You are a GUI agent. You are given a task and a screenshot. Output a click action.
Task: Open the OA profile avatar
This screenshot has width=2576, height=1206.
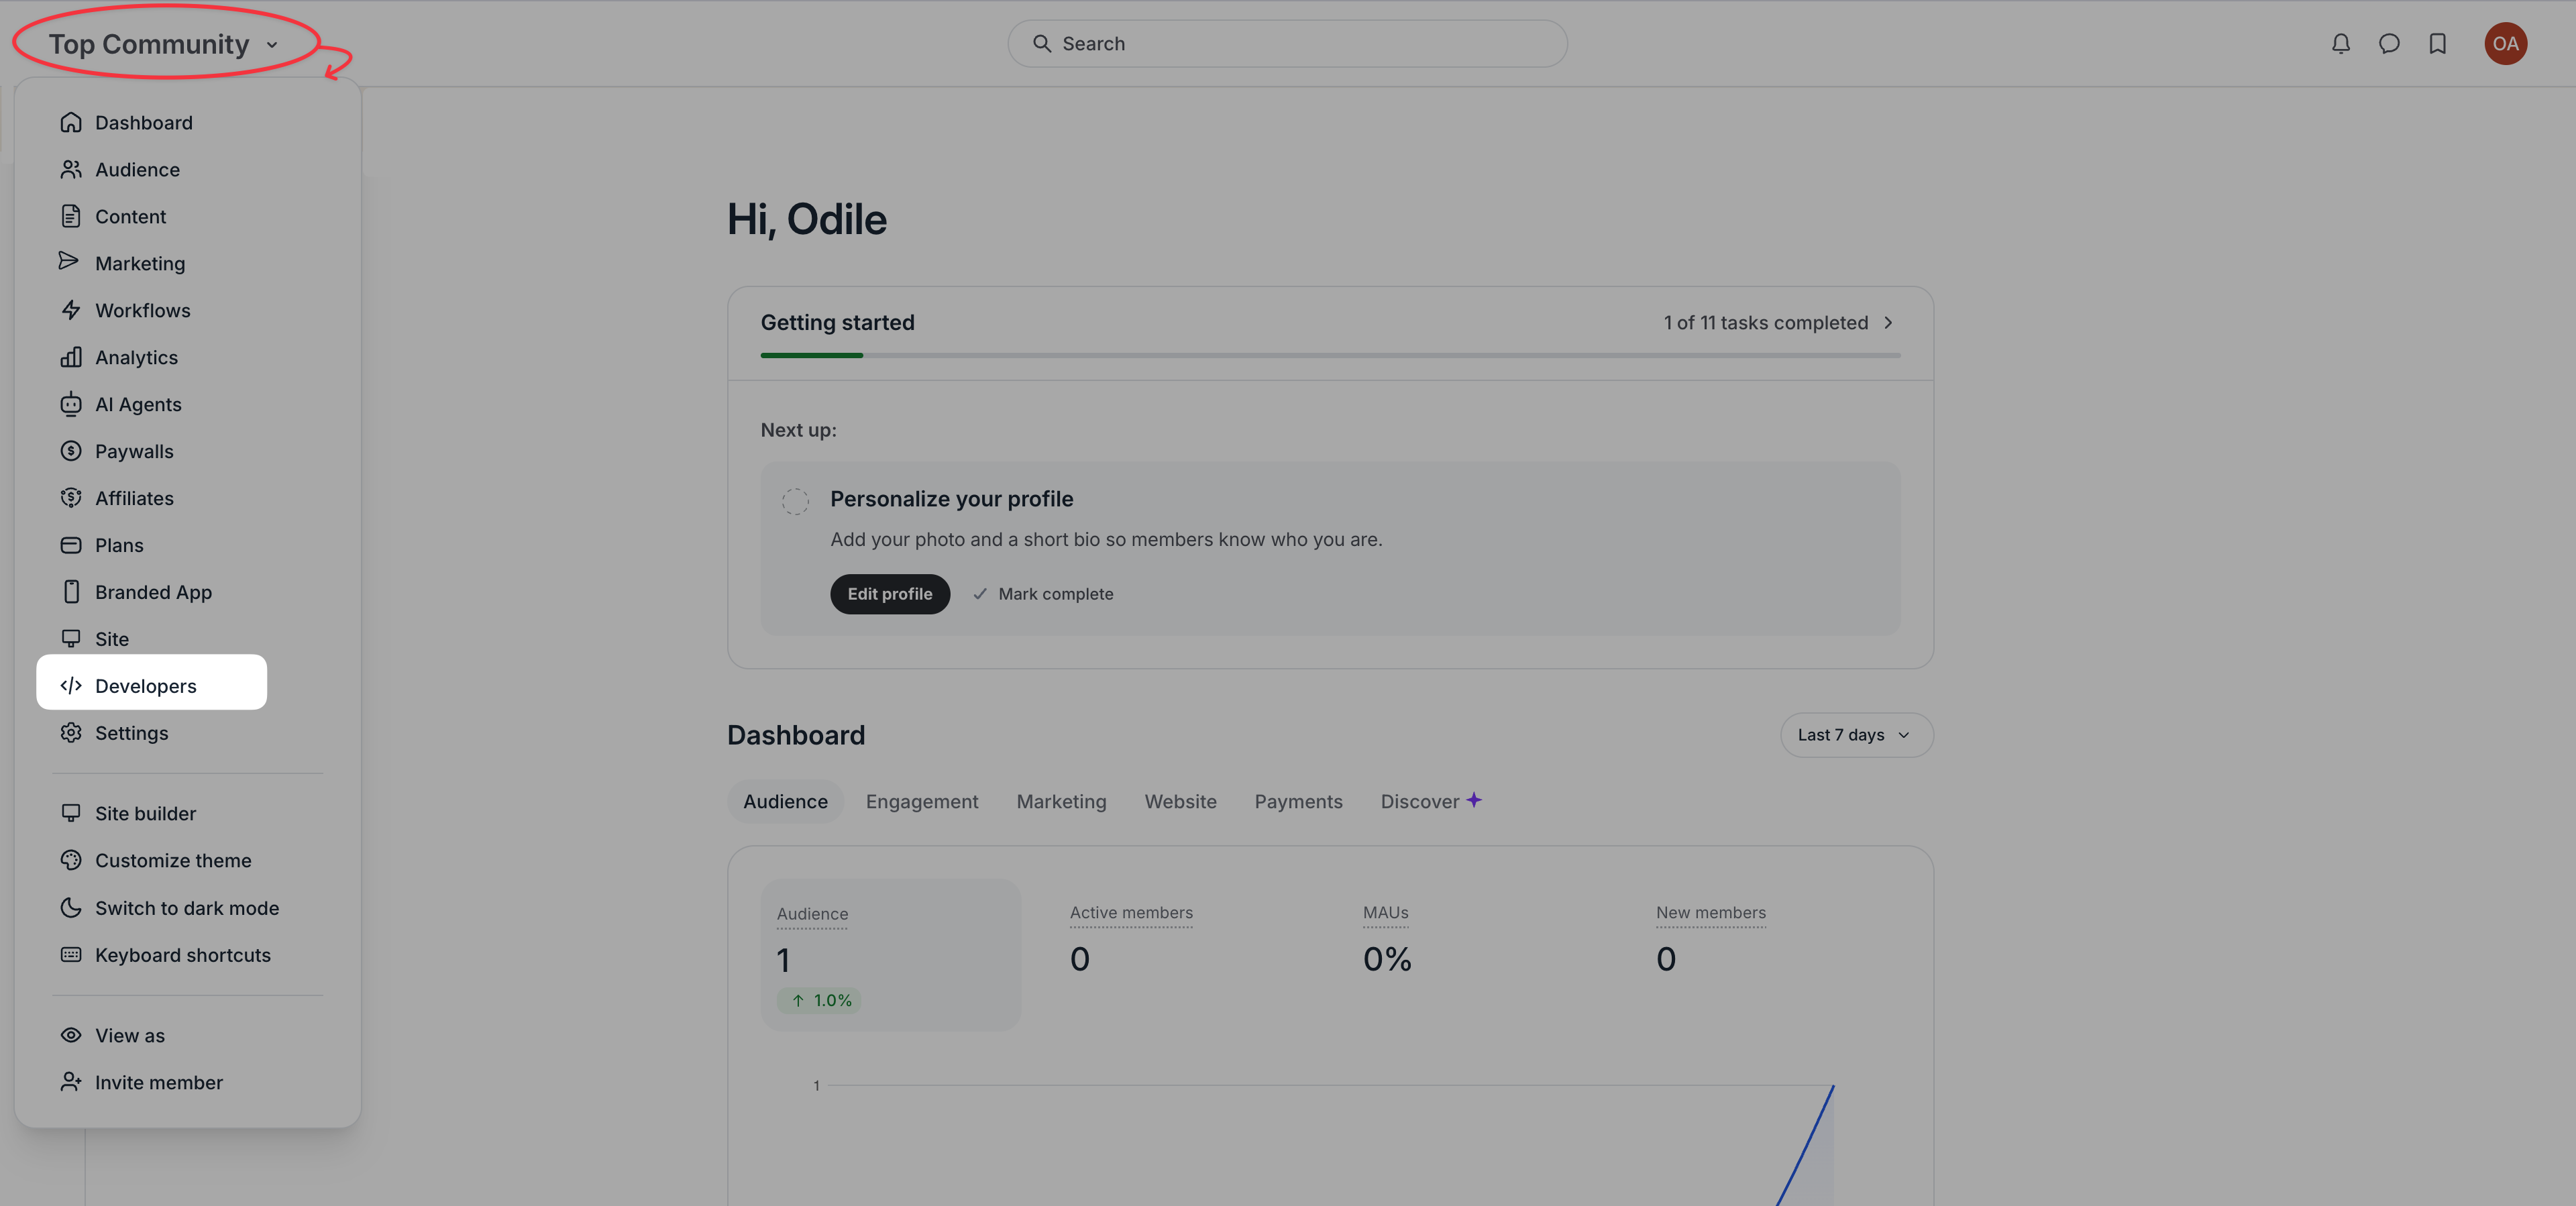click(2505, 44)
